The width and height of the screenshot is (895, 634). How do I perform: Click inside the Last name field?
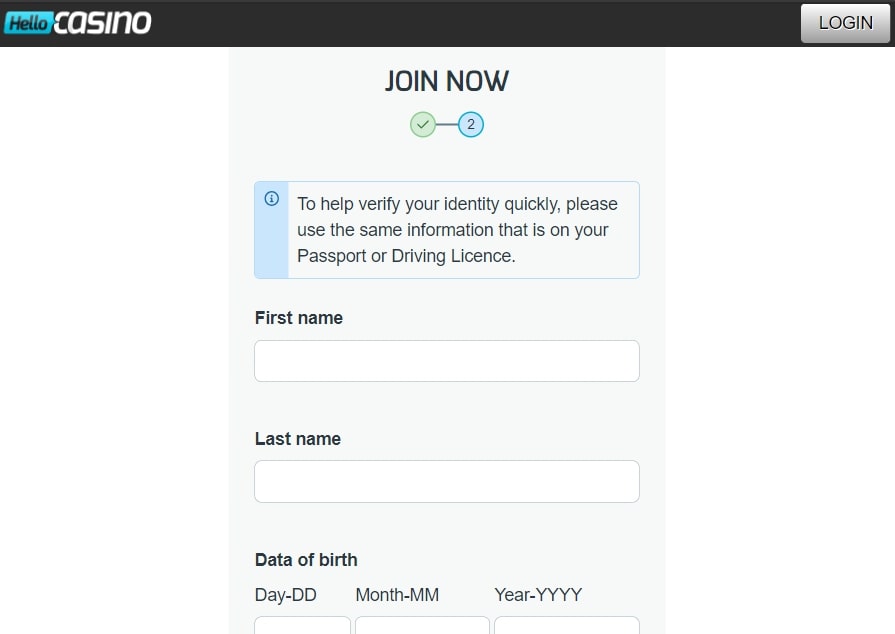click(x=446, y=481)
